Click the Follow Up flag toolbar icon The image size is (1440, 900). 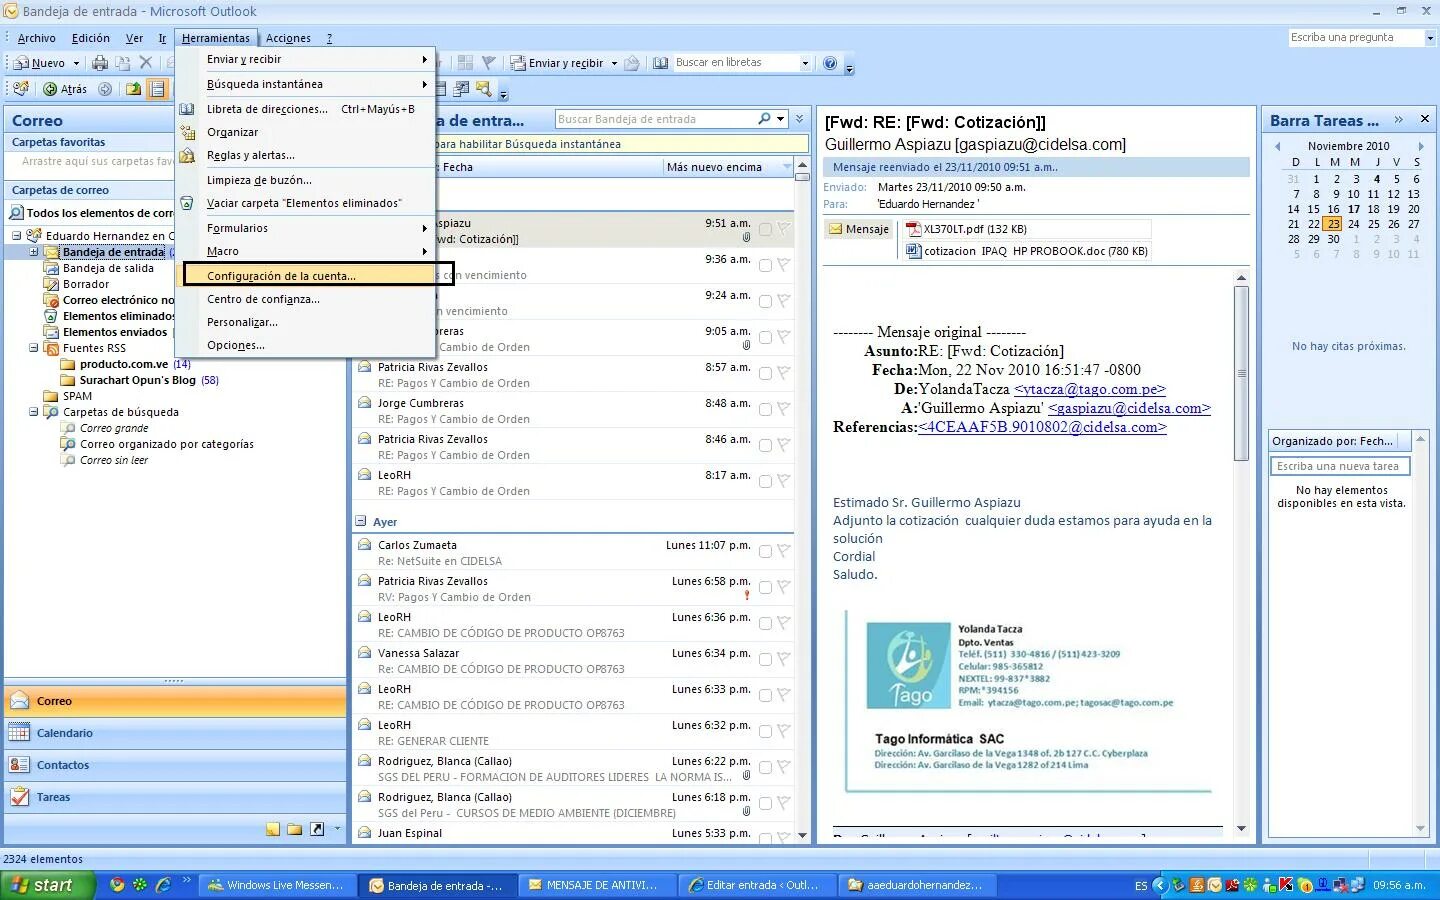click(488, 63)
